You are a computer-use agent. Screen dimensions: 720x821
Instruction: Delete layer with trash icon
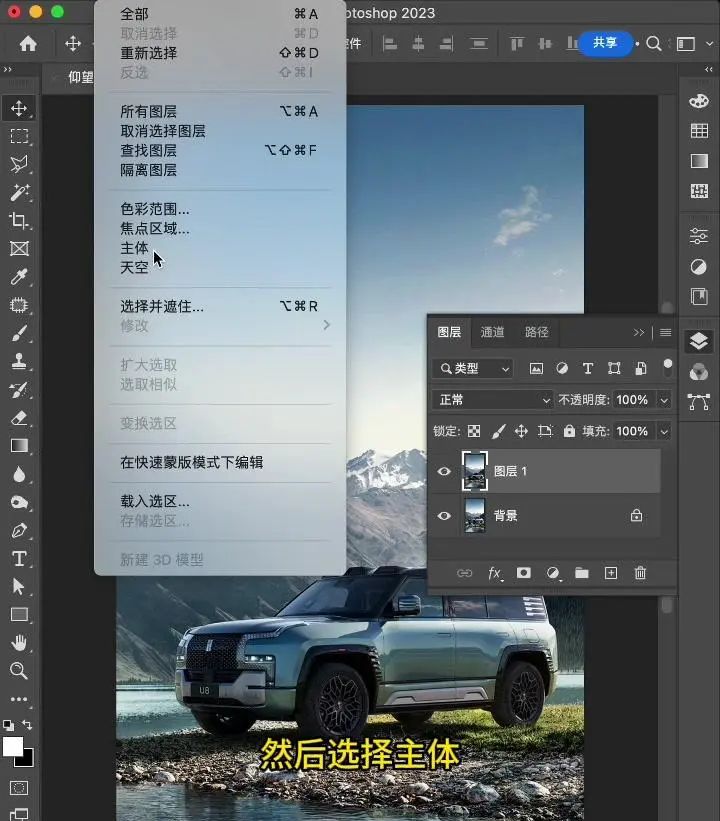pos(640,573)
